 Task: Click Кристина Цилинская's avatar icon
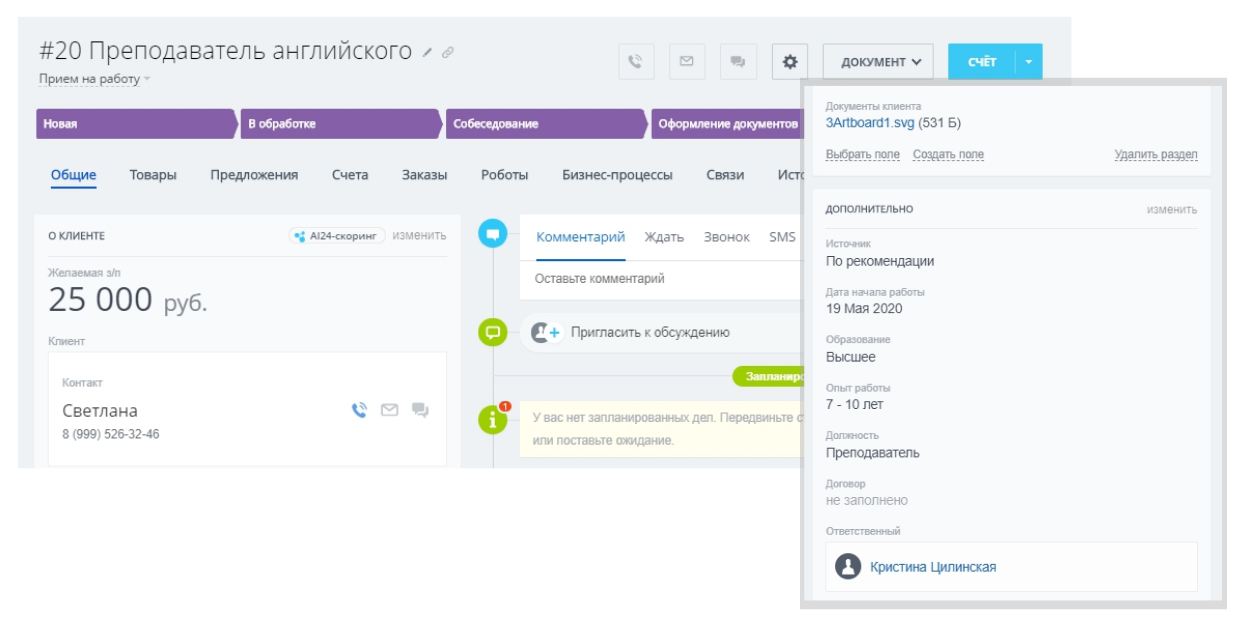[x=848, y=567]
